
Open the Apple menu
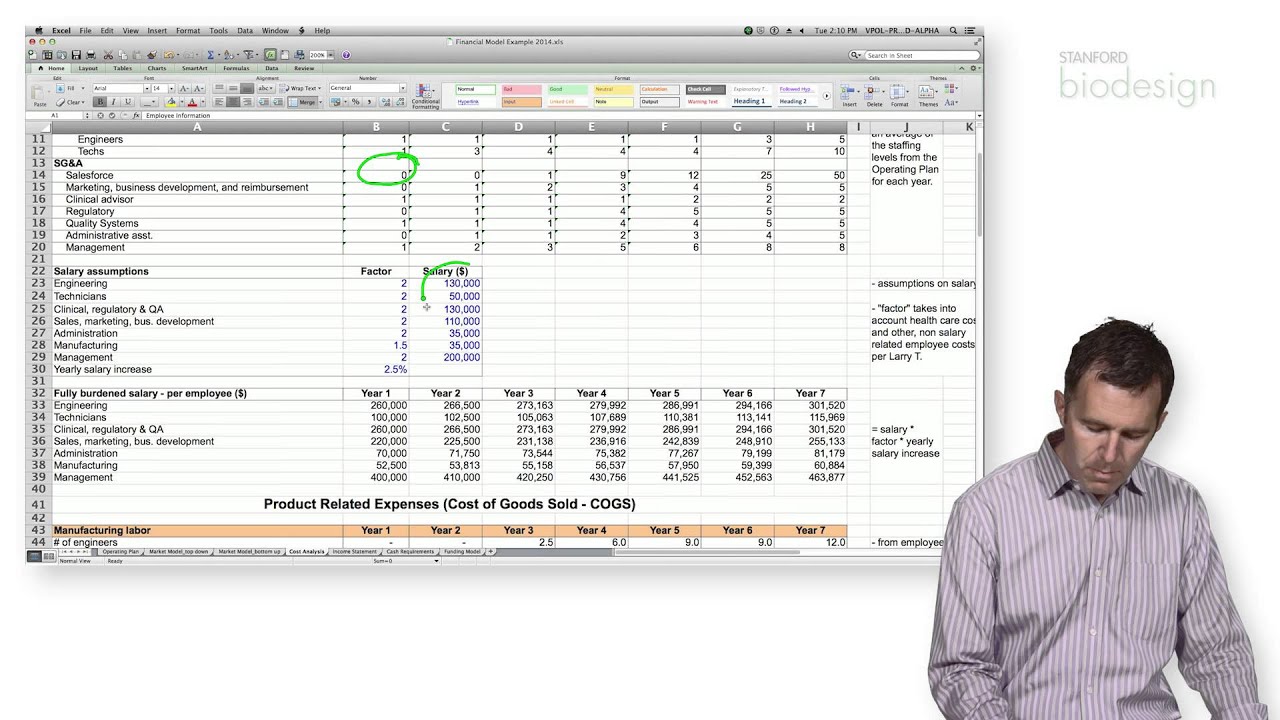[39, 31]
